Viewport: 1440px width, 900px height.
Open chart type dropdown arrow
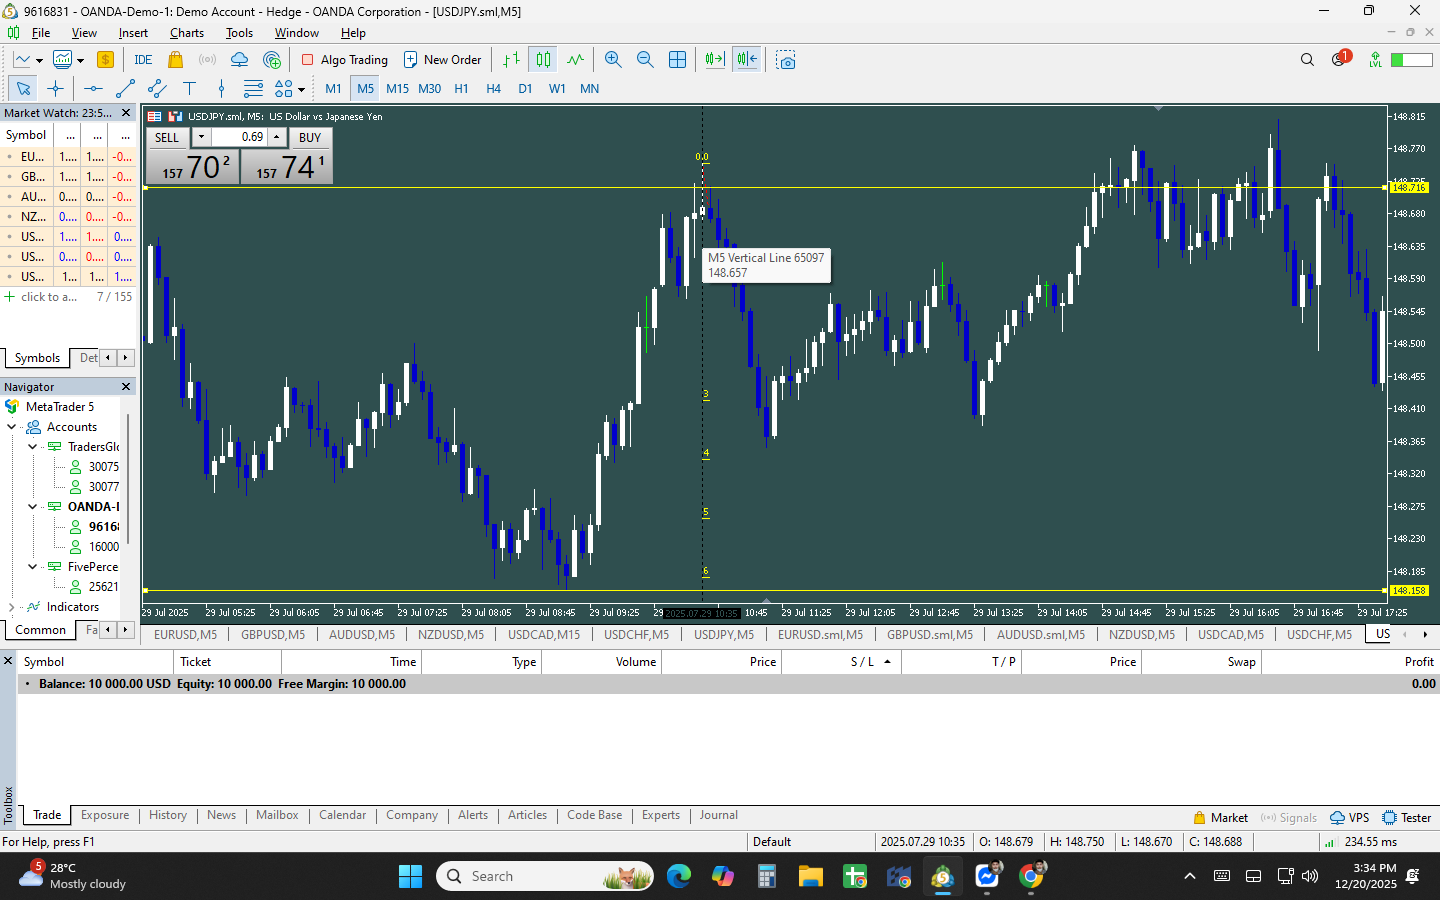(39, 61)
